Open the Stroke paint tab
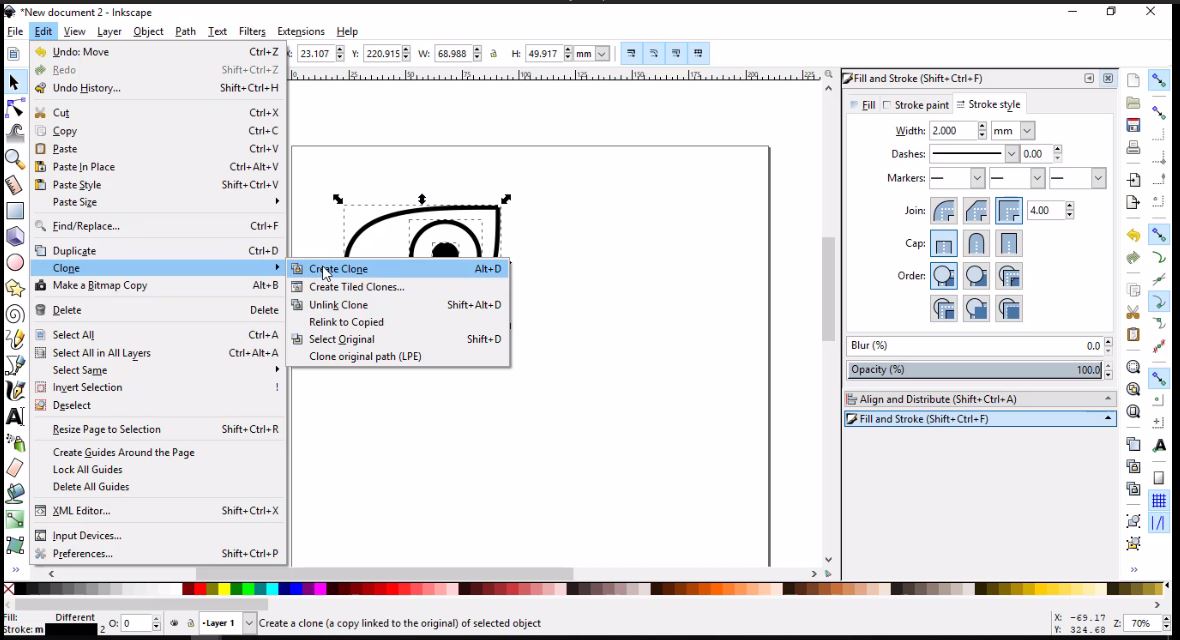Screen dimensions: 1180x640 [915, 105]
